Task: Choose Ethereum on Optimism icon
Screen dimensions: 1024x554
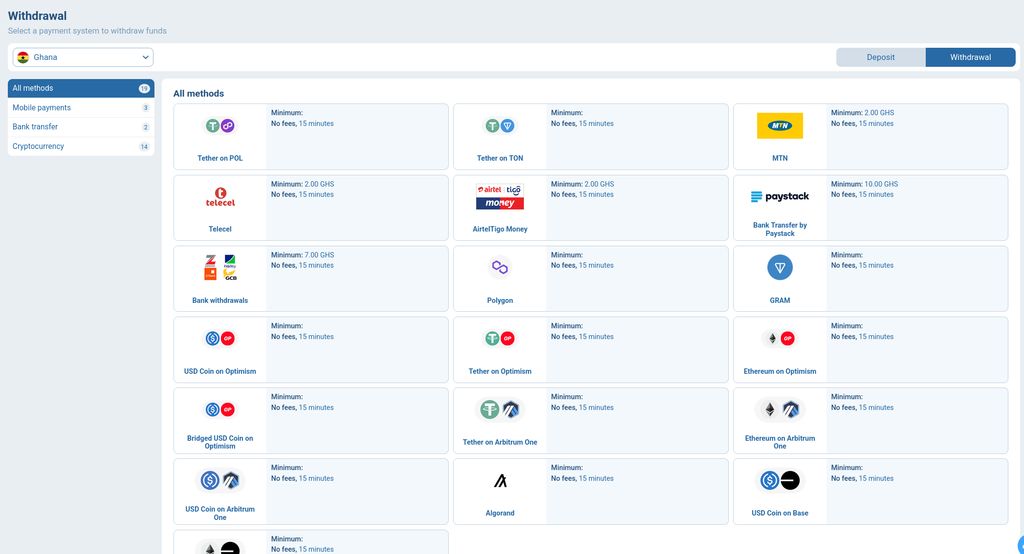Action: click(779, 338)
